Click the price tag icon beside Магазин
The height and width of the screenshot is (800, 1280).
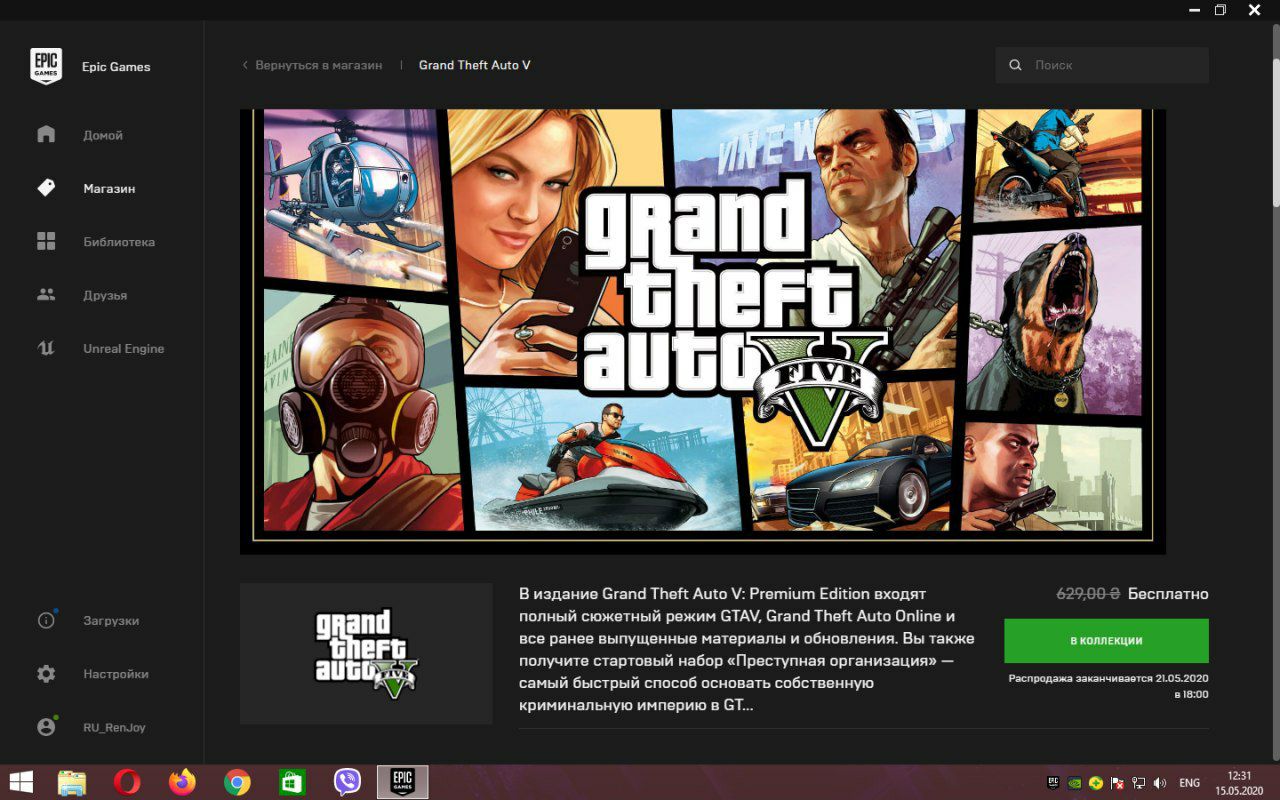pyautogui.click(x=46, y=188)
